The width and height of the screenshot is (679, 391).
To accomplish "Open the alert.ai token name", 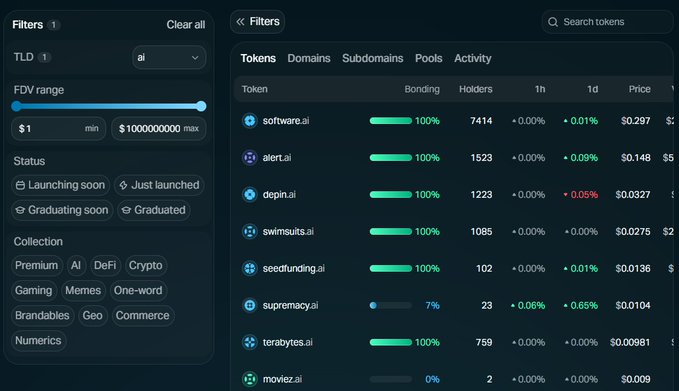I will (277, 158).
